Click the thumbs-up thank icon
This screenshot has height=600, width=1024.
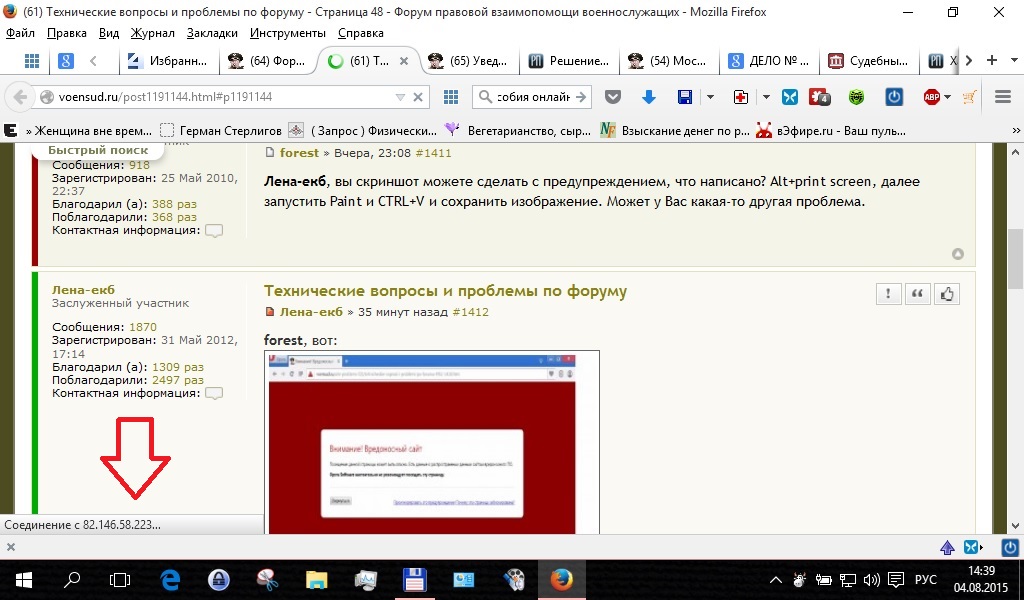(945, 293)
